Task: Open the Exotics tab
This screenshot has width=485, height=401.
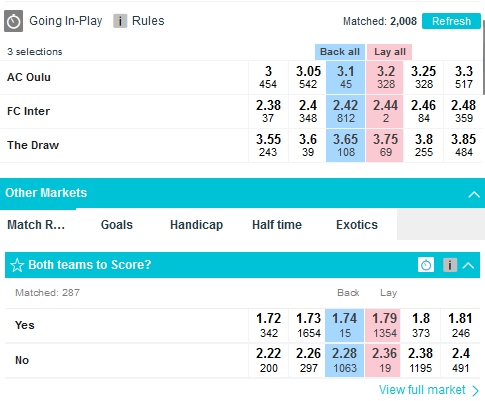Action: tap(357, 225)
